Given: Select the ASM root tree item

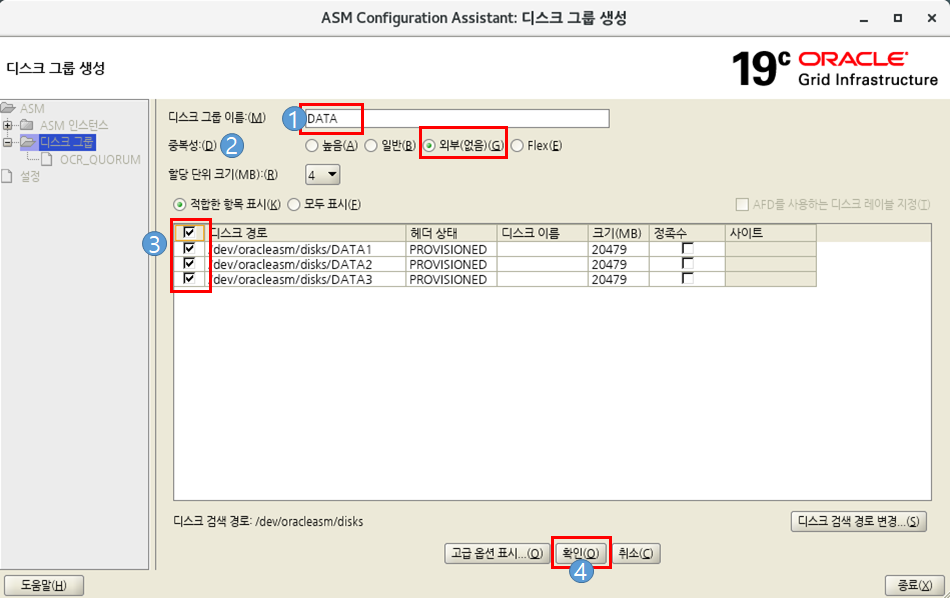Looking at the screenshot, I should coord(32,108).
